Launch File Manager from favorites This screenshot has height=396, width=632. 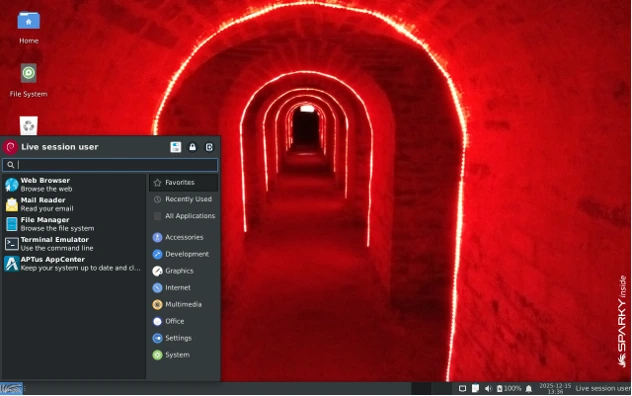tap(74, 224)
